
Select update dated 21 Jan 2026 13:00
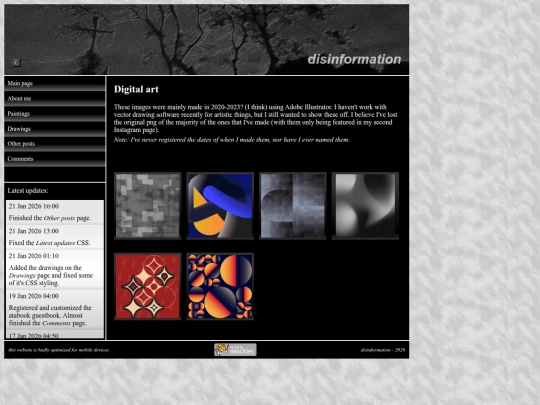click(34, 231)
